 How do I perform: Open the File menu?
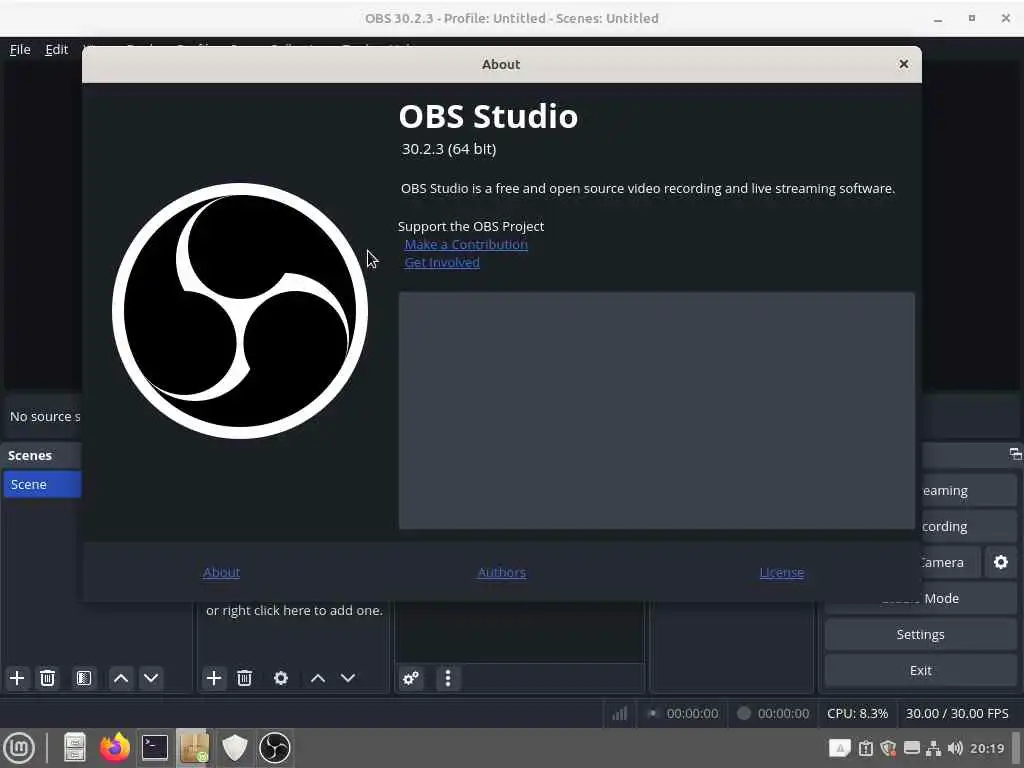(x=20, y=50)
